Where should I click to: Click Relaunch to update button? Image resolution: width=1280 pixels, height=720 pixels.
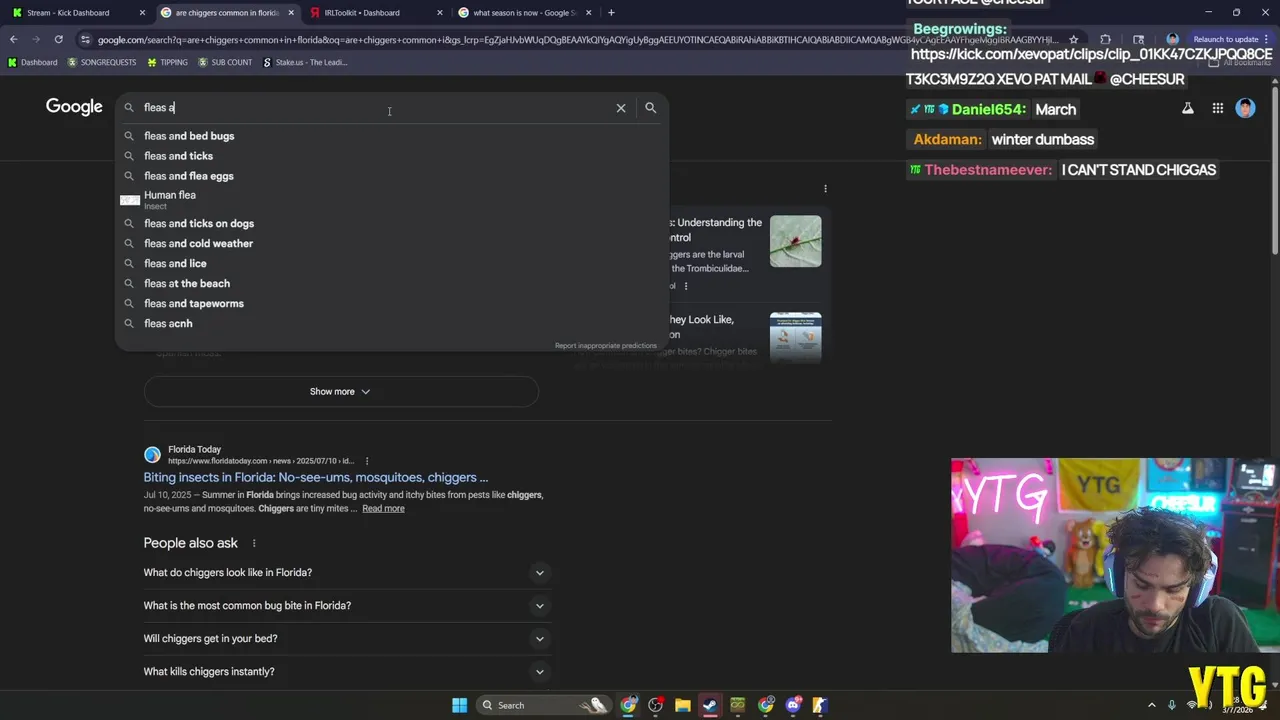[1225, 40]
